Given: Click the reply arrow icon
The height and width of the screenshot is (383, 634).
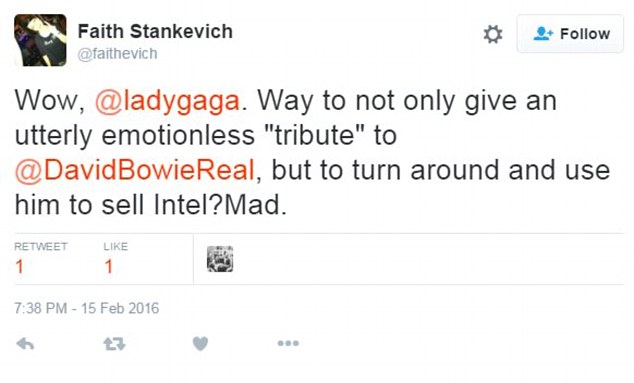Looking at the screenshot, I should [x=25, y=344].
